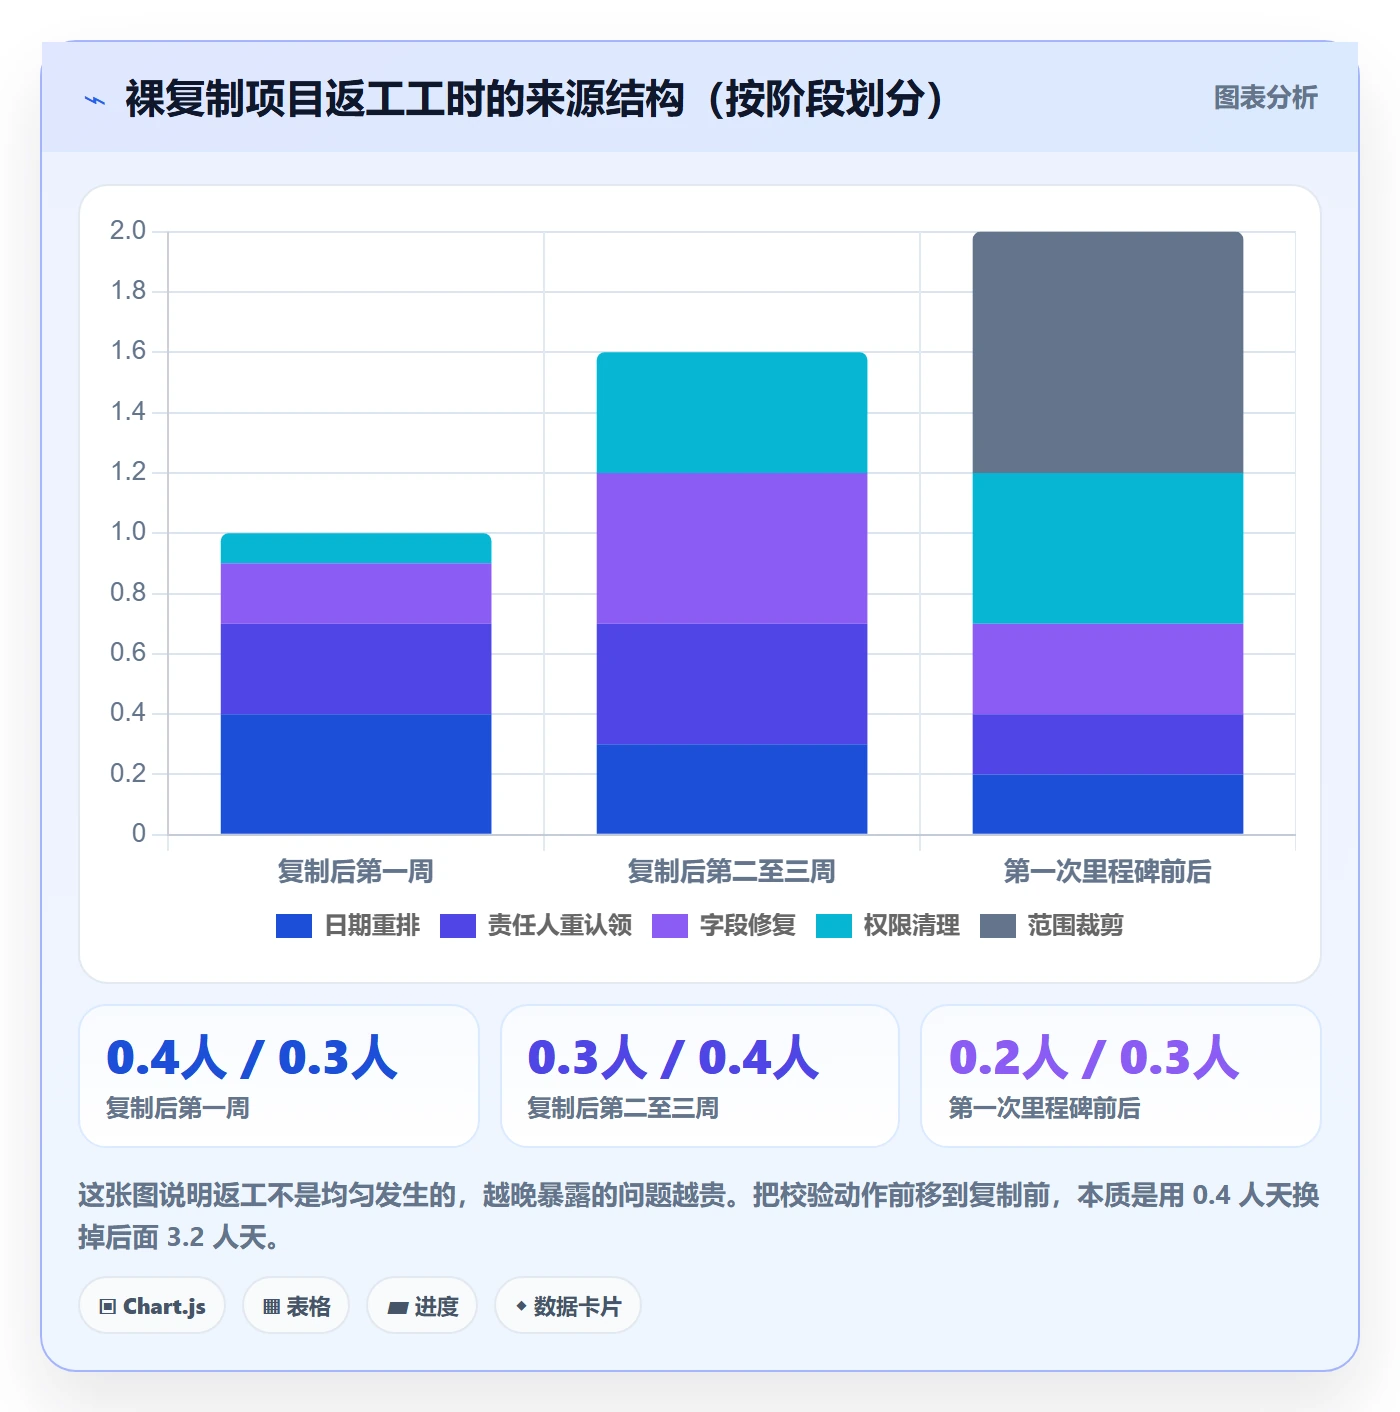
Task: Toggle the 责任人重认领 legend swatch
Action: [x=458, y=926]
